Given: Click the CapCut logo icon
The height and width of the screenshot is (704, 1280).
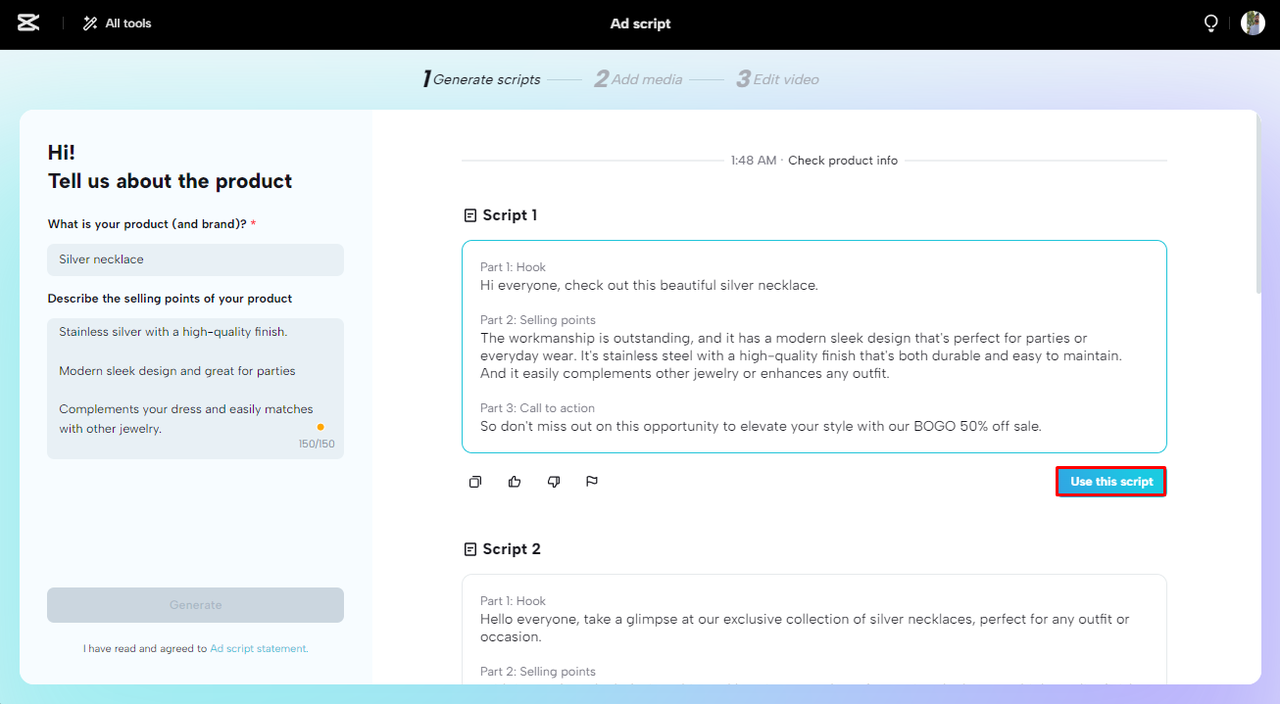Looking at the screenshot, I should click(28, 23).
